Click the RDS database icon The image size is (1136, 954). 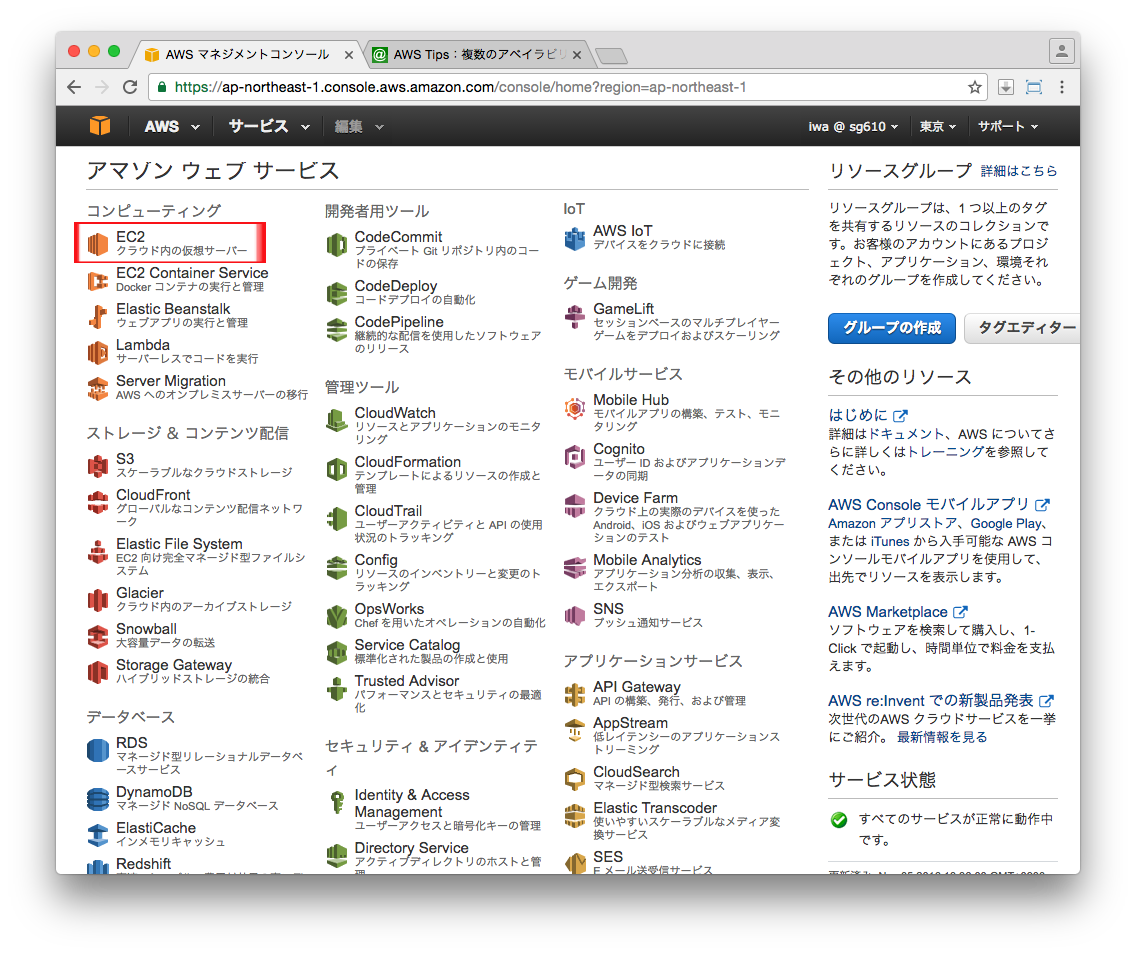[x=98, y=750]
